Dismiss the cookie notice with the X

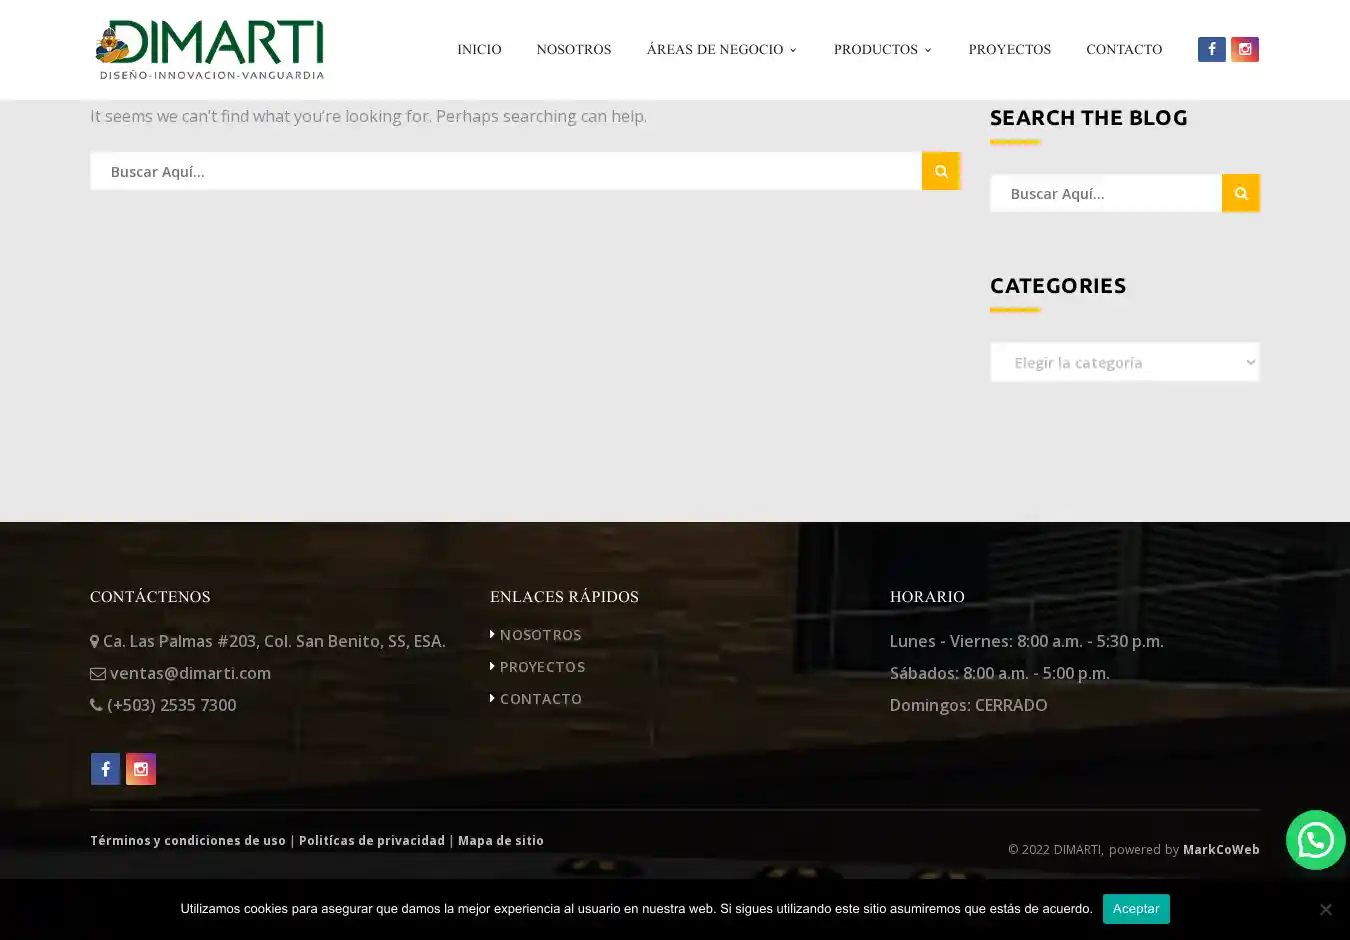tap(1325, 909)
